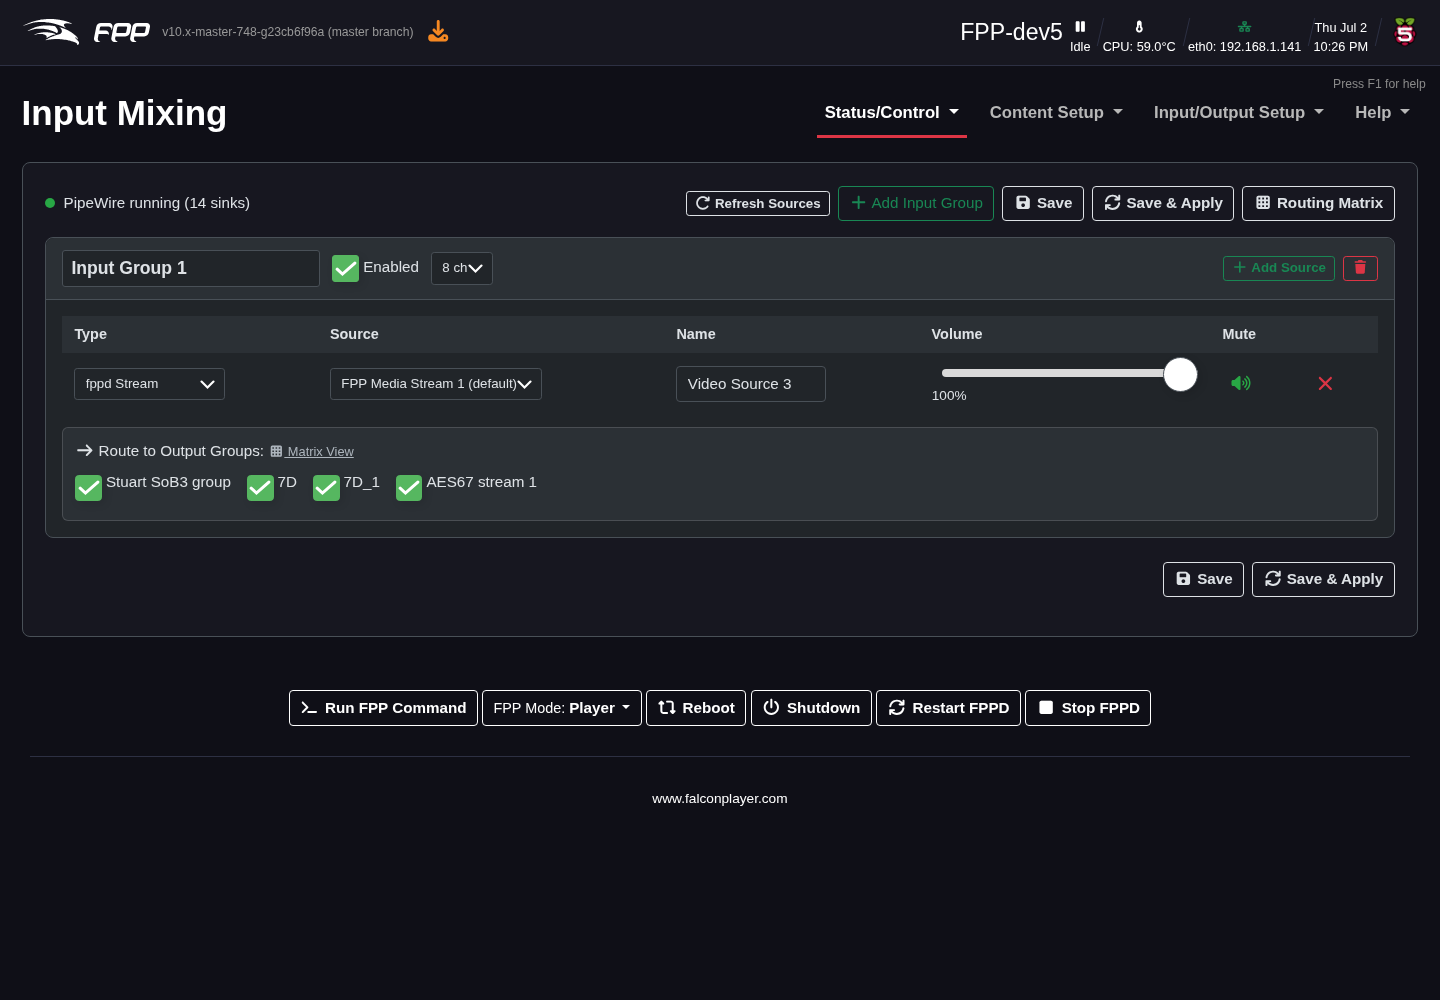Click Run FPP Command button
Viewport: 1440px width, 1000px height.
(383, 708)
